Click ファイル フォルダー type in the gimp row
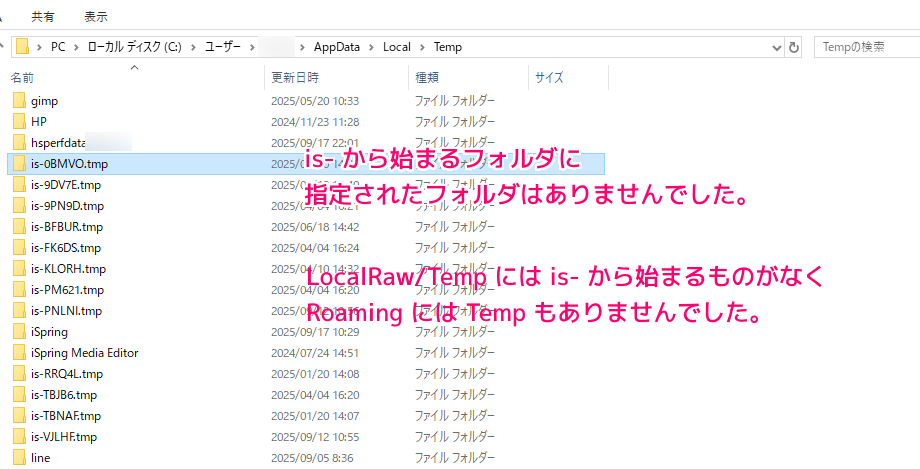The height and width of the screenshot is (469, 920). click(x=455, y=101)
